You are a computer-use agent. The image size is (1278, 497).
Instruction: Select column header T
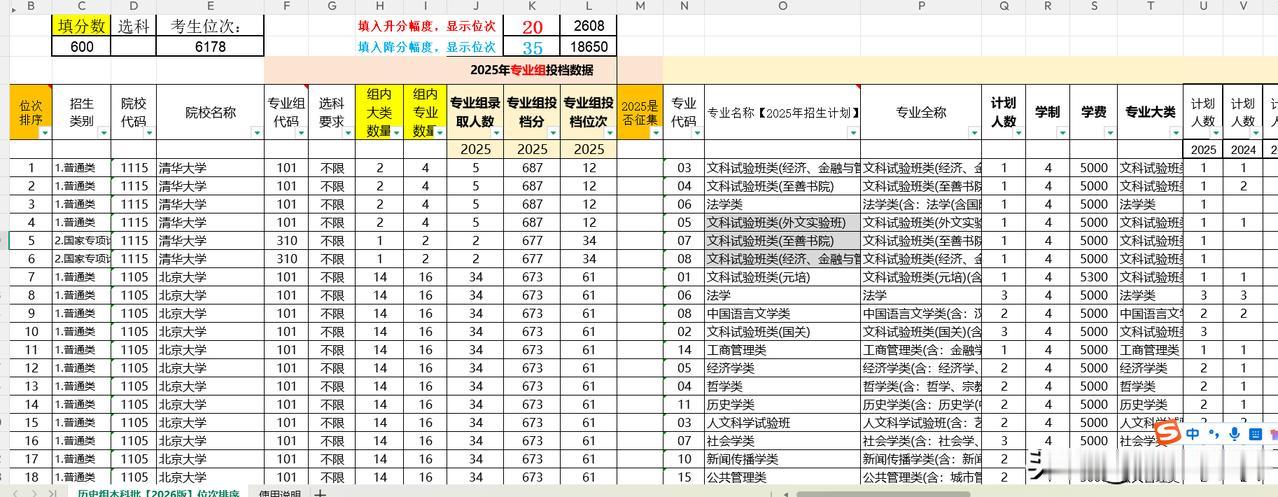[1150, 7]
